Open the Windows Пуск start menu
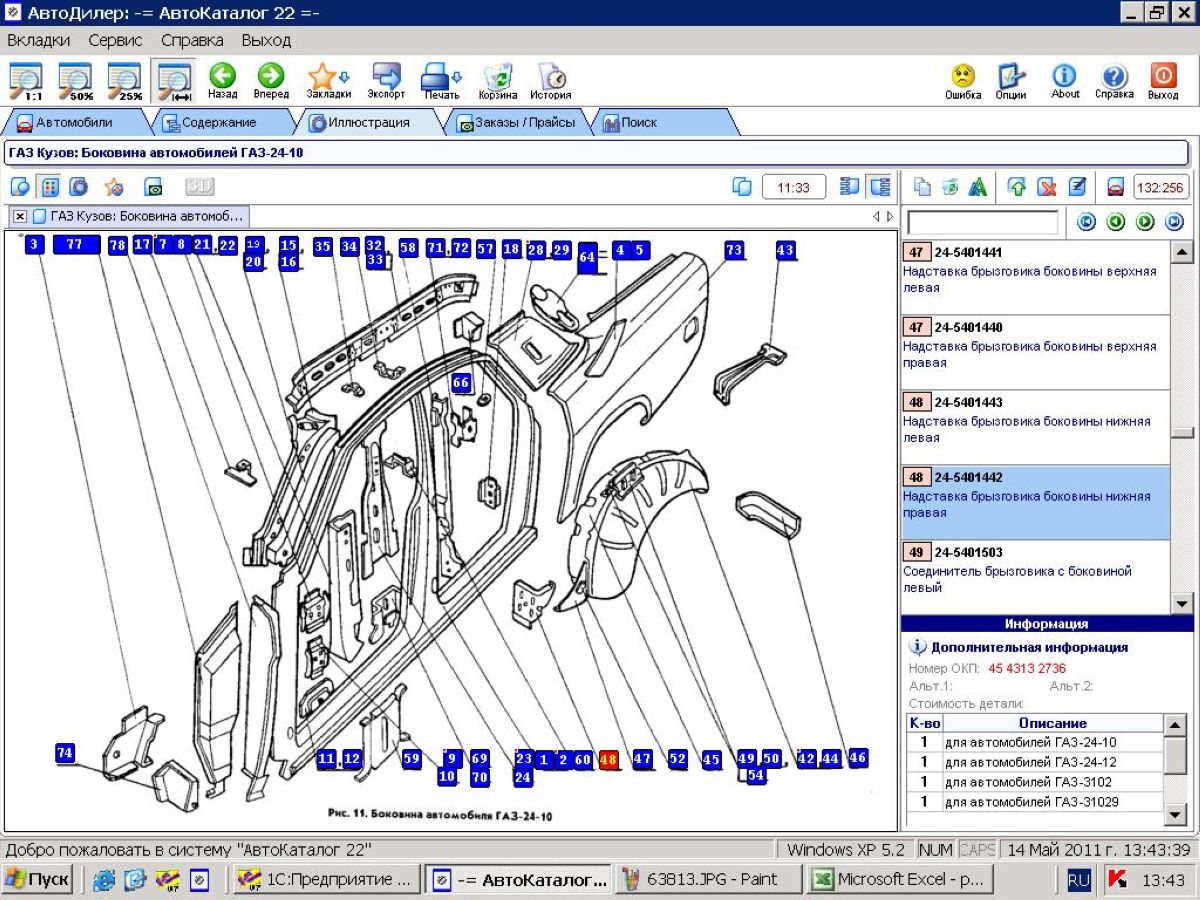 [37, 880]
